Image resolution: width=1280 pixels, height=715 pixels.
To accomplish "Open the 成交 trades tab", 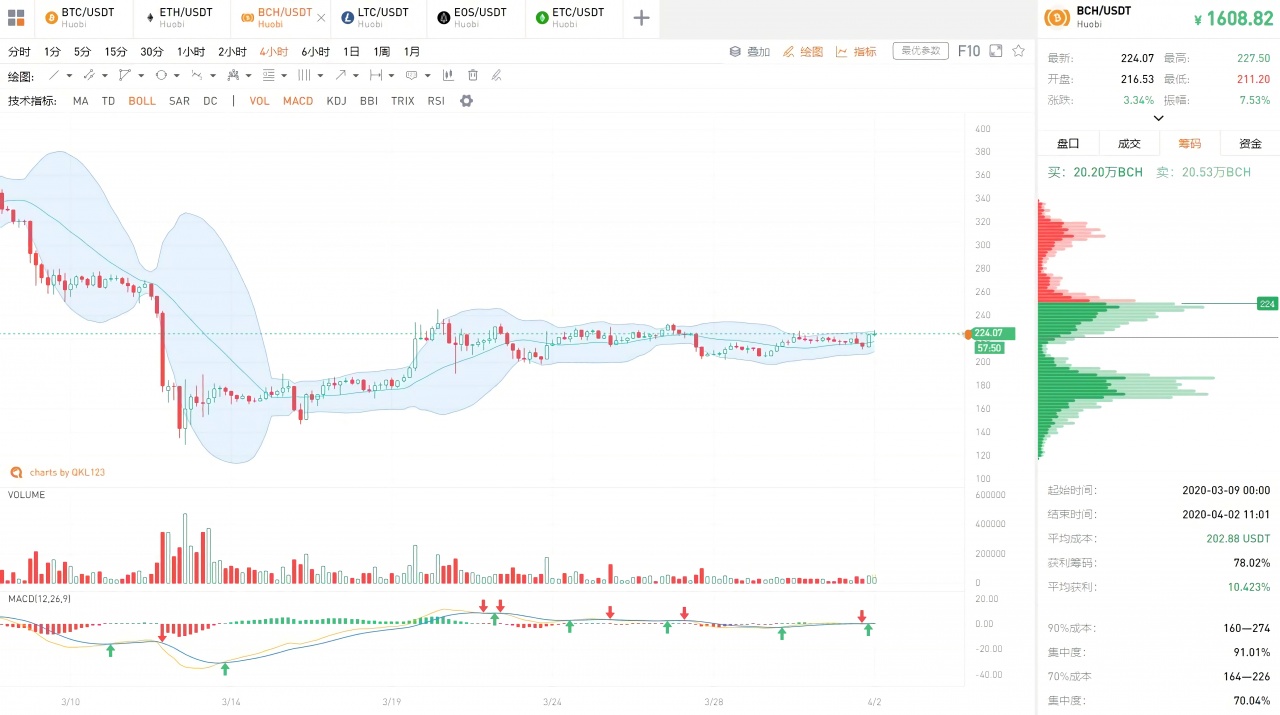I will point(1129,143).
